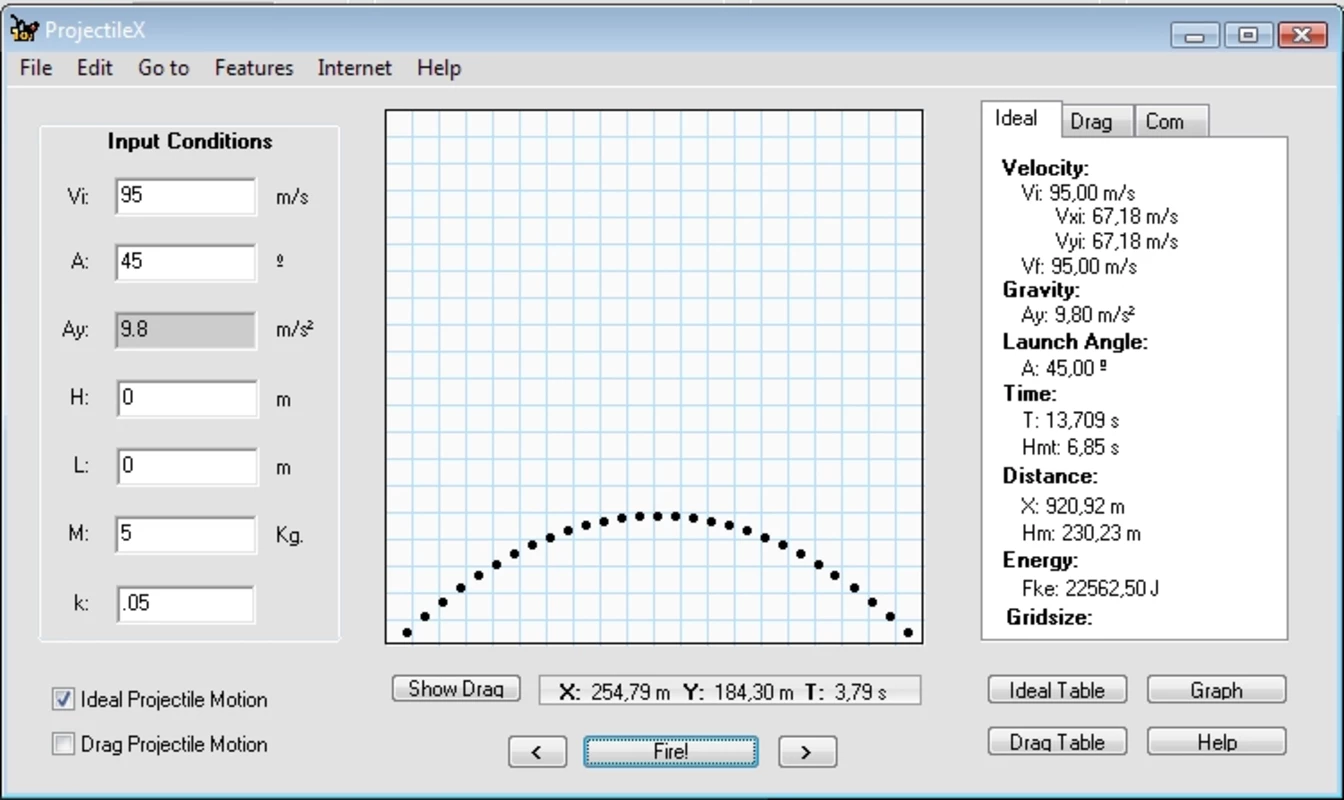Viewport: 1344px width, 800px height.
Task: Click the Vi initial velocity input field
Action: (x=186, y=196)
